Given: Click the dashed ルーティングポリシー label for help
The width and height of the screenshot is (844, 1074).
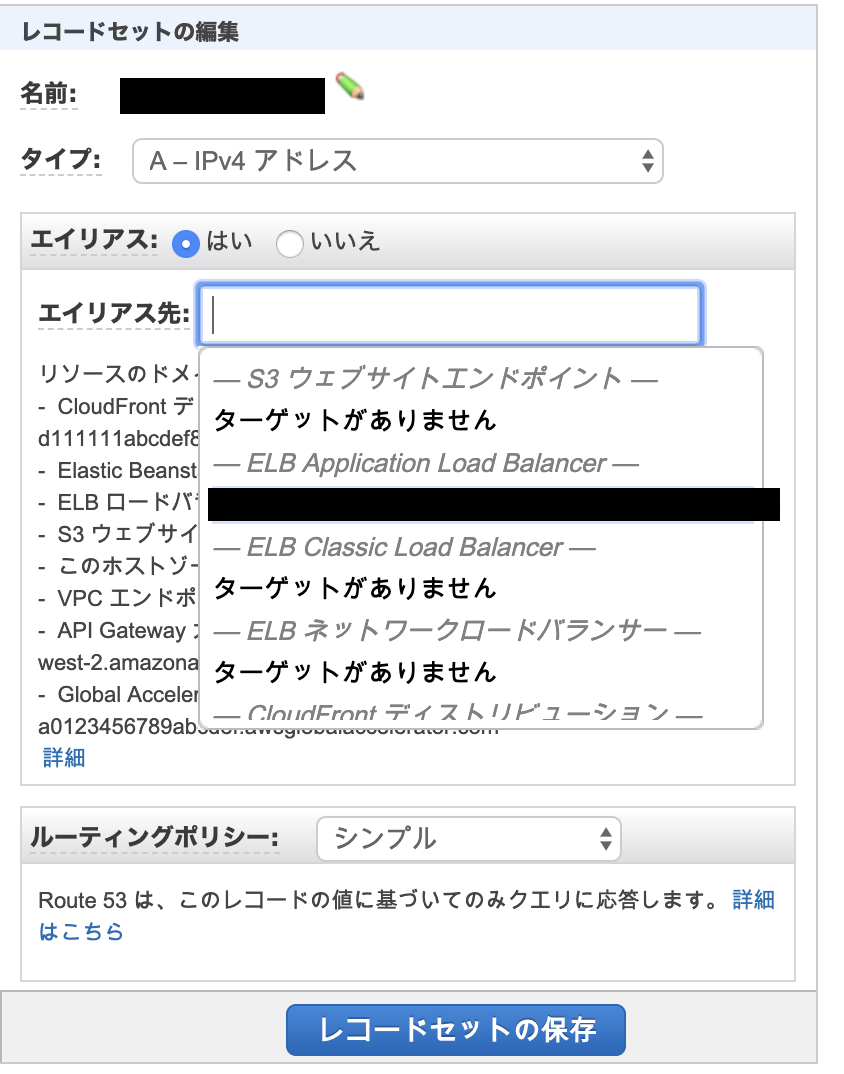Looking at the screenshot, I should click(x=156, y=840).
